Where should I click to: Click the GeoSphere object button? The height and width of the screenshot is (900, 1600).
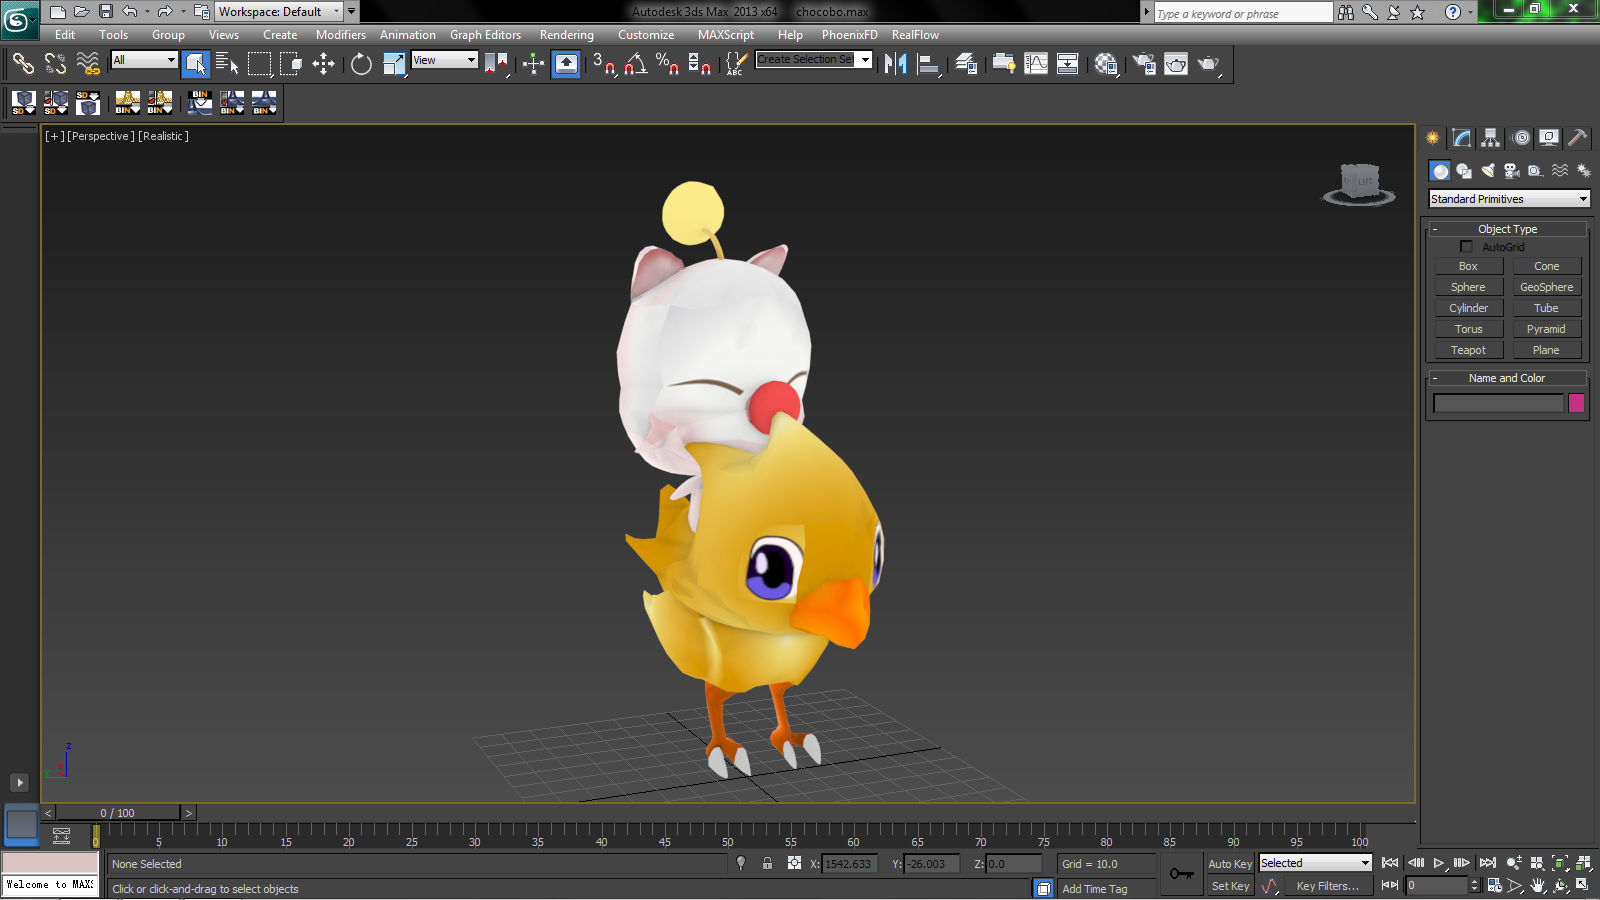[x=1546, y=287]
